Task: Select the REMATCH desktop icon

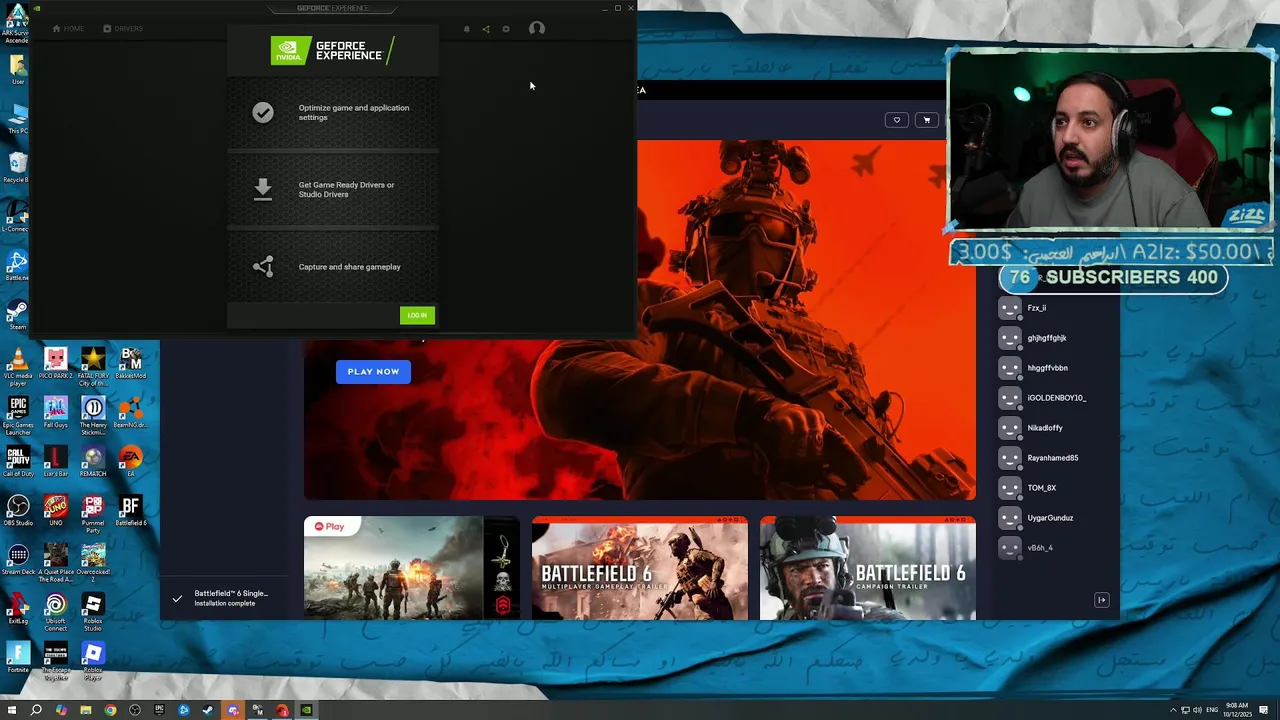Action: click(93, 462)
